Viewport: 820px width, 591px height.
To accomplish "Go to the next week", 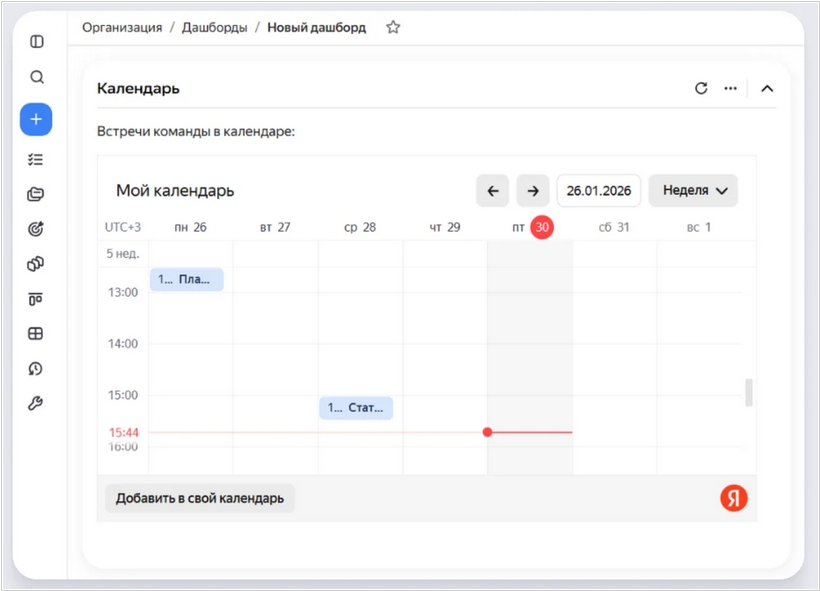I will [533, 190].
